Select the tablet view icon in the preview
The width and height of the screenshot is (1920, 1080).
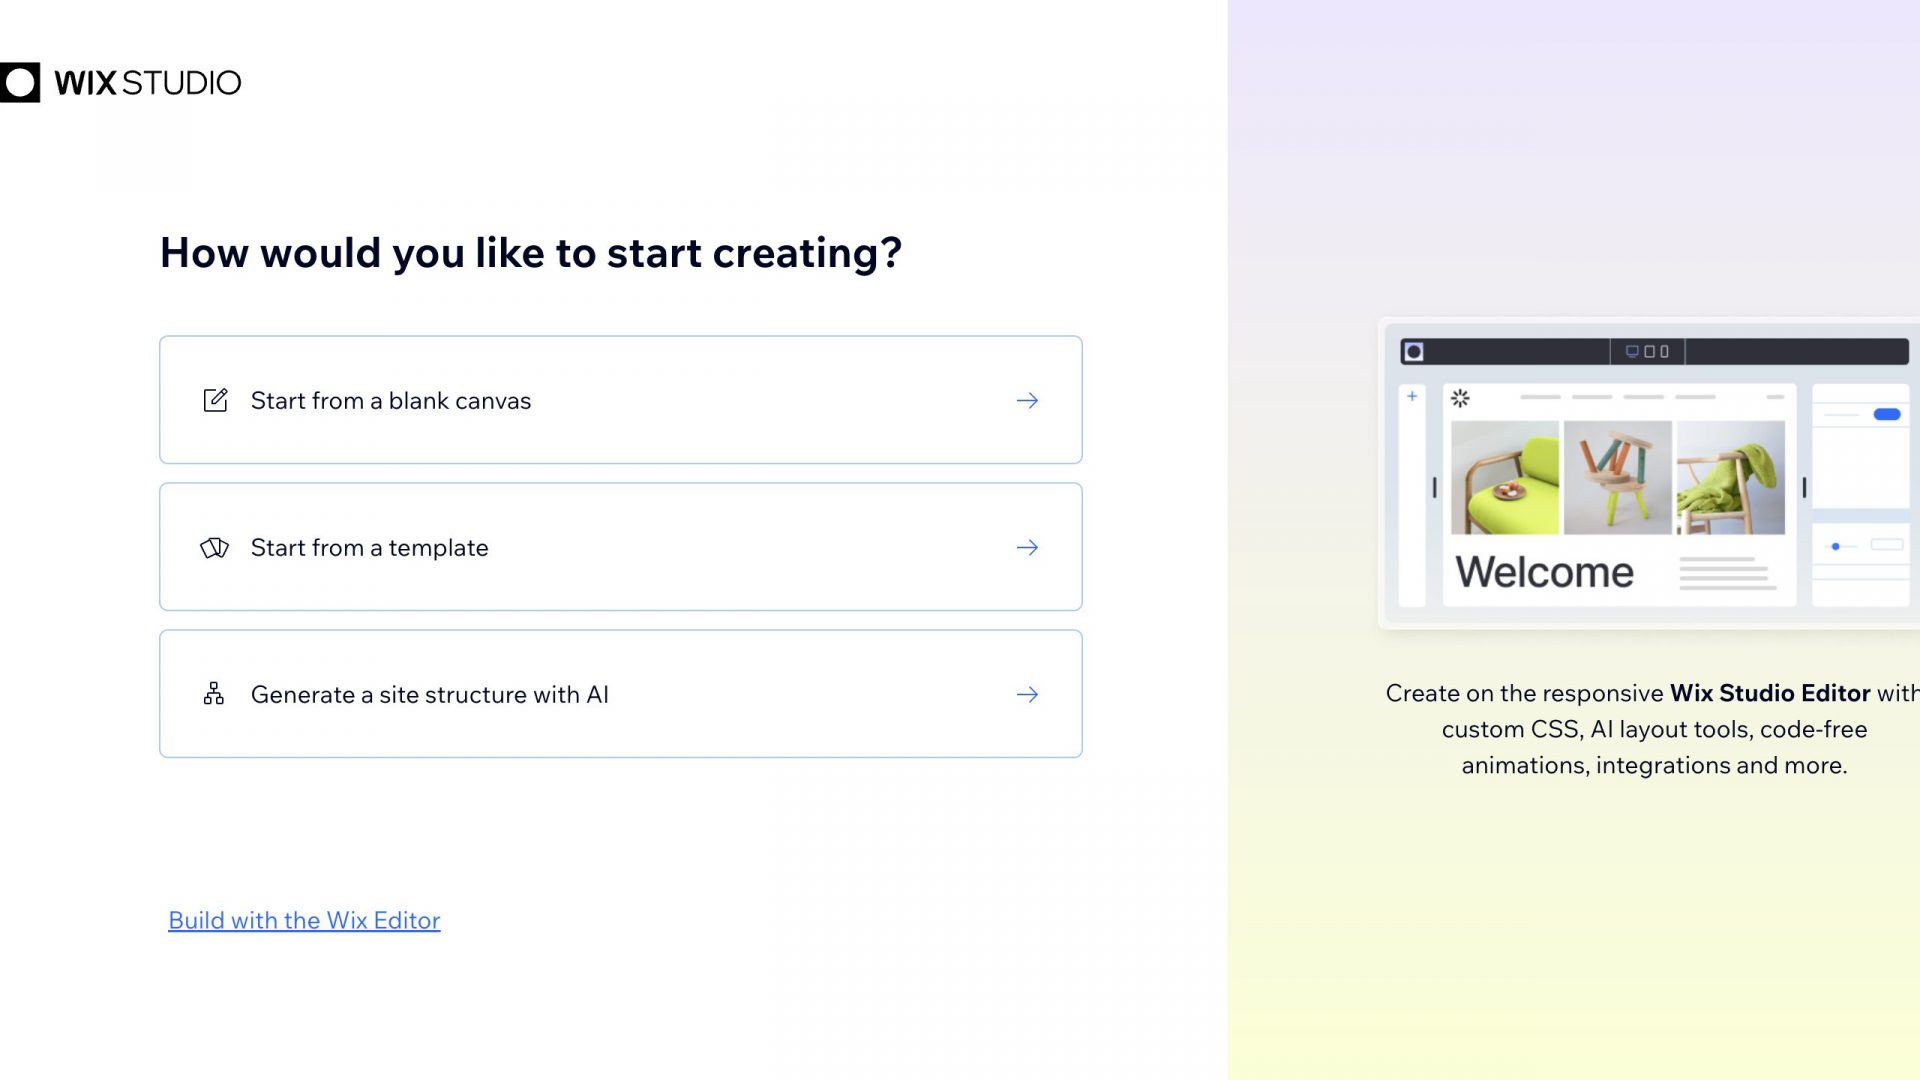tap(1649, 352)
